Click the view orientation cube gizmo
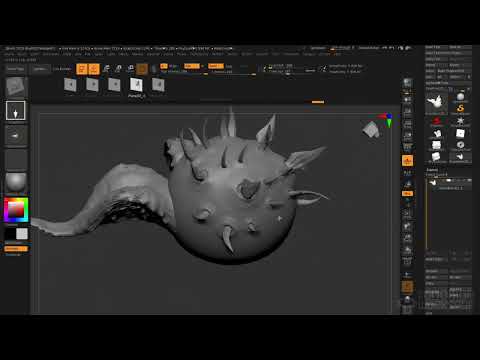Screen dimensions: 480x360 pyautogui.click(x=371, y=129)
